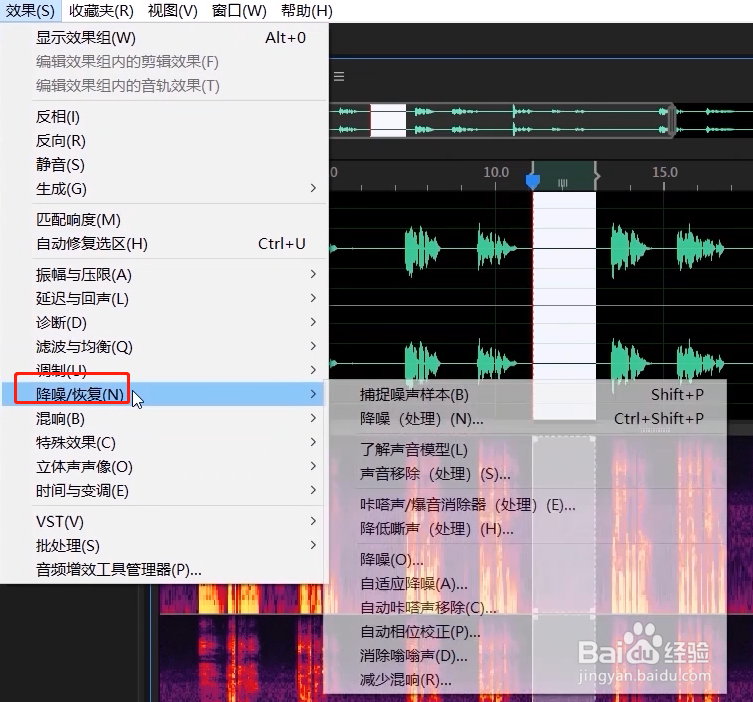Choose 自动咔嗒声移除(C)...
The image size is (753, 702).
[x=526, y=608]
